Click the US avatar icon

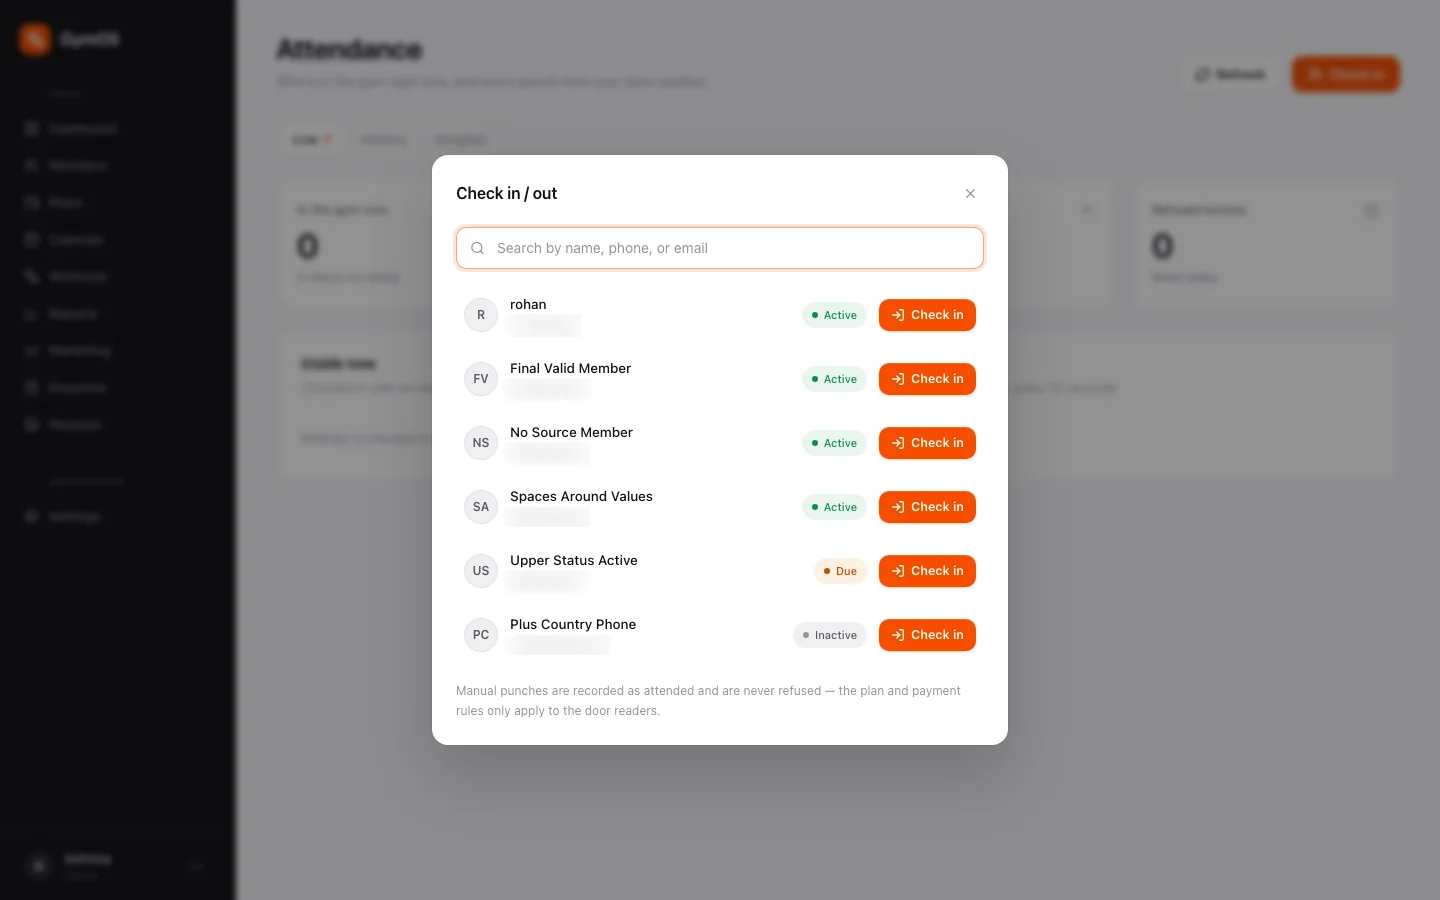(481, 571)
